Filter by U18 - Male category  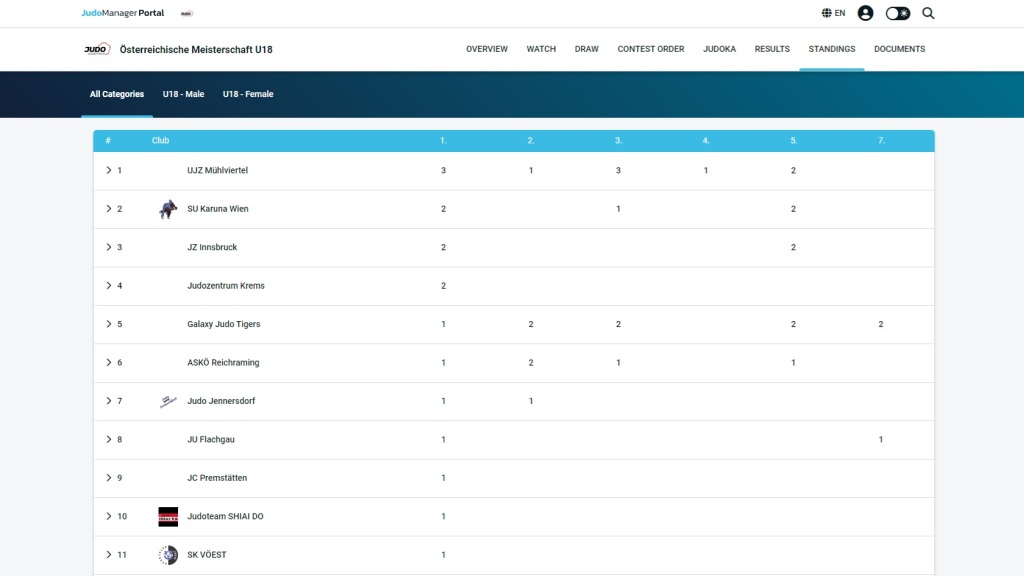[x=183, y=94]
